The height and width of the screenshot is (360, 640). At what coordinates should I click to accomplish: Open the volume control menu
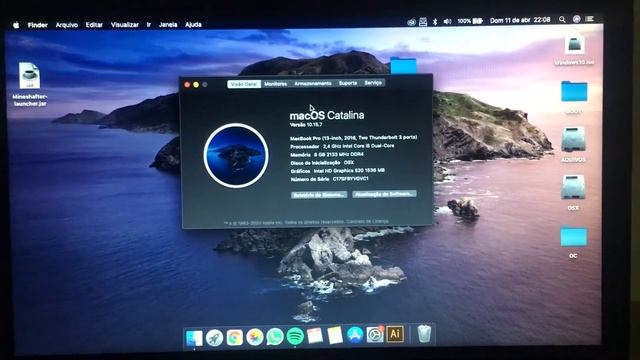(x=447, y=21)
